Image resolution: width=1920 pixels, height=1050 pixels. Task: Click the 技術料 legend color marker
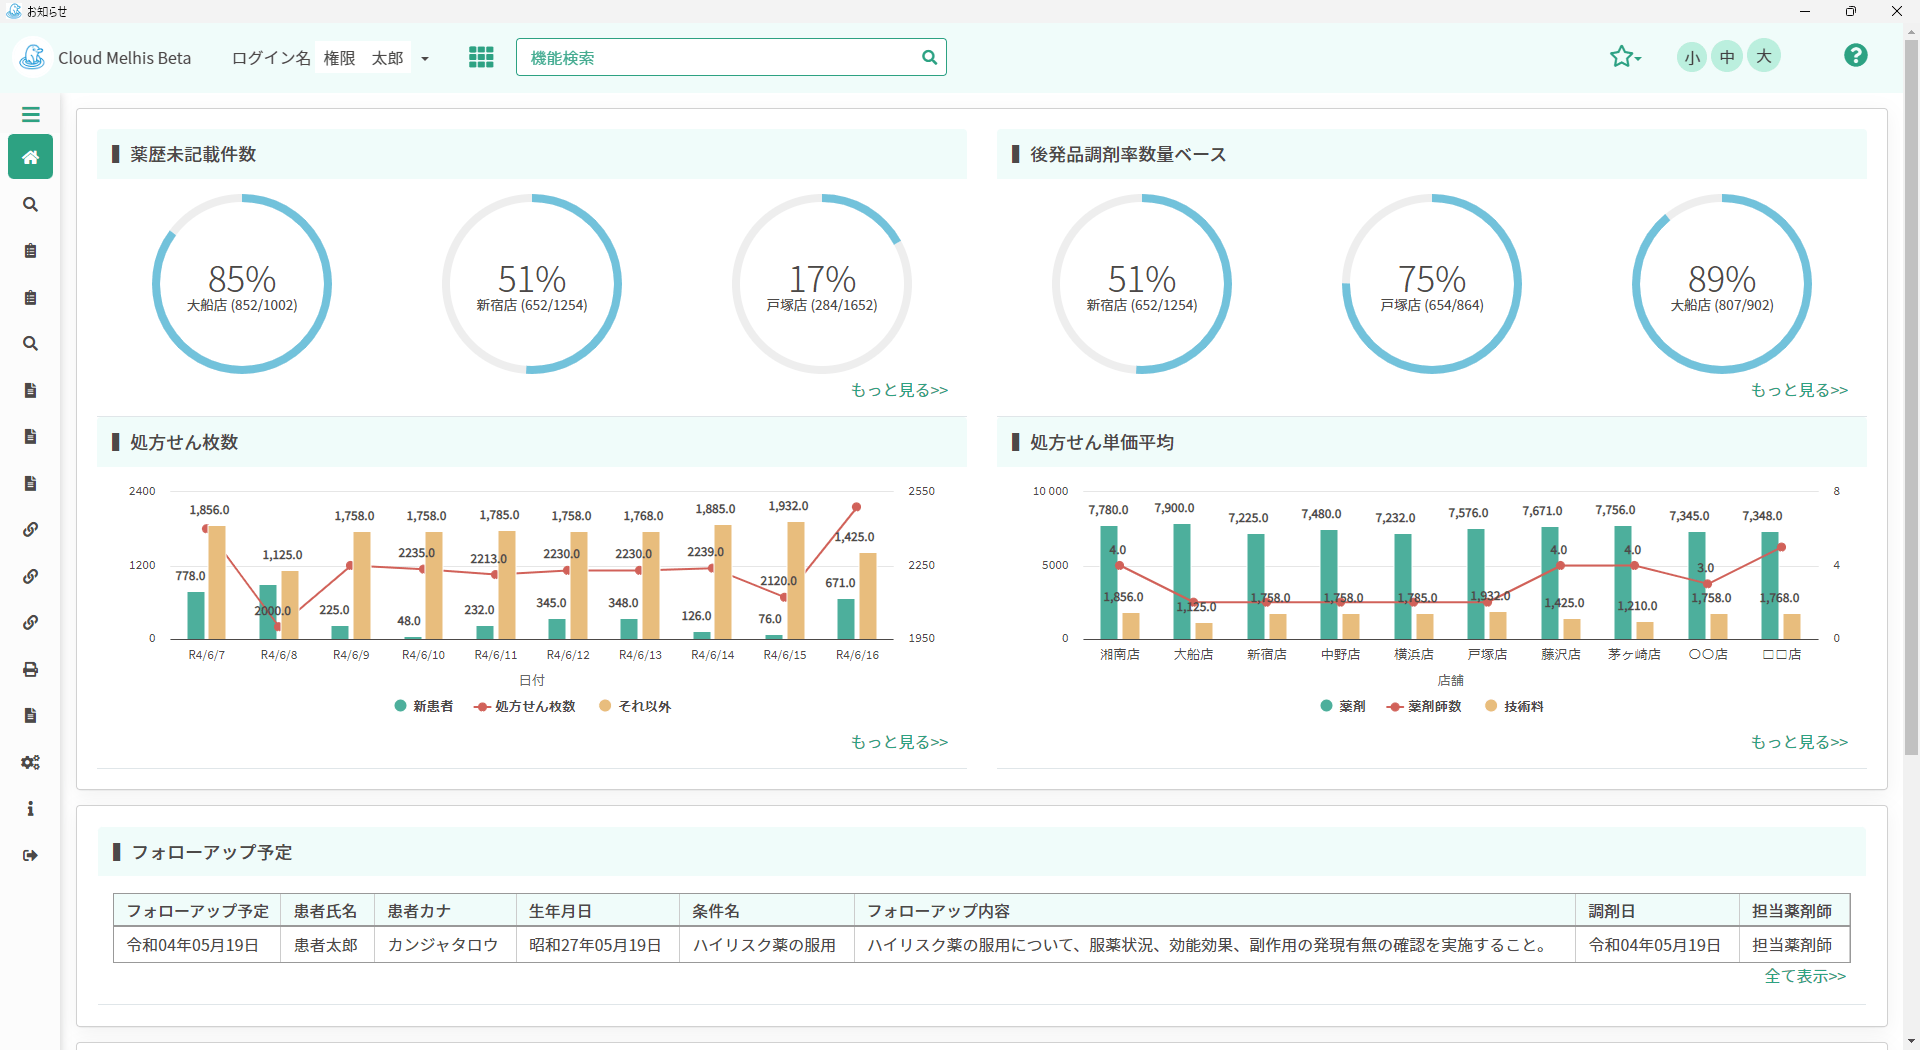1491,706
